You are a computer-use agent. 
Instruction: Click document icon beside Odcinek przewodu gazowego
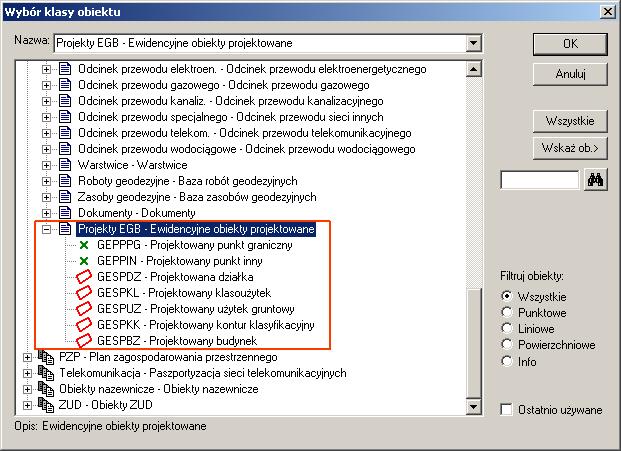pyautogui.click(x=65, y=85)
